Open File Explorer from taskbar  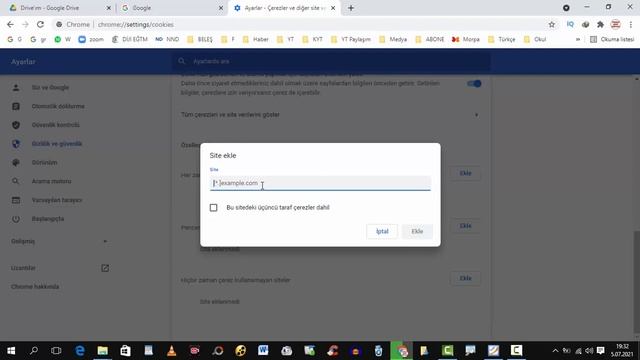coord(102,351)
